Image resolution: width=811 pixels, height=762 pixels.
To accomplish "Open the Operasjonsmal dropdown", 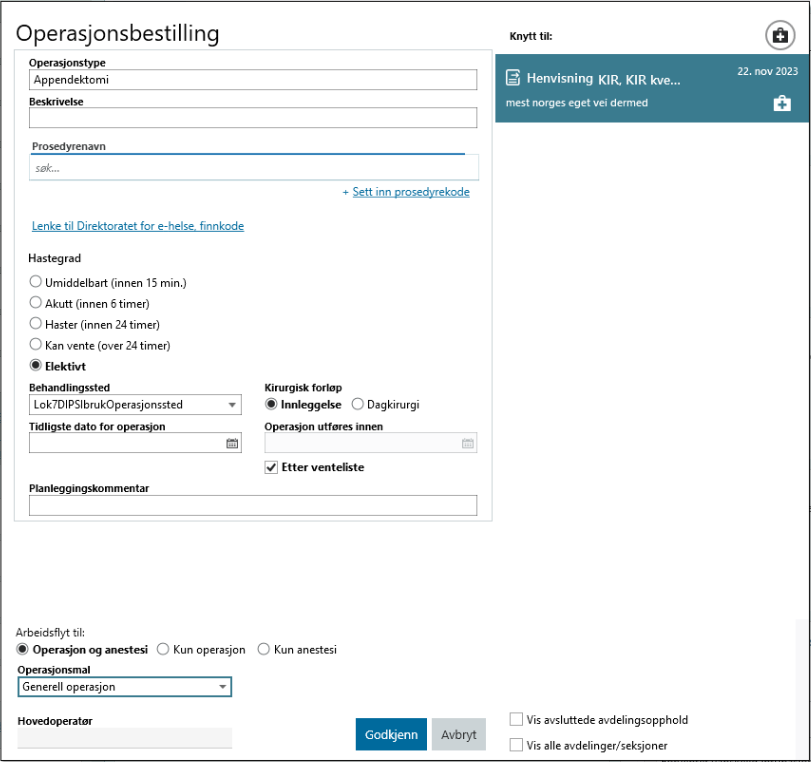I will coord(224,687).
